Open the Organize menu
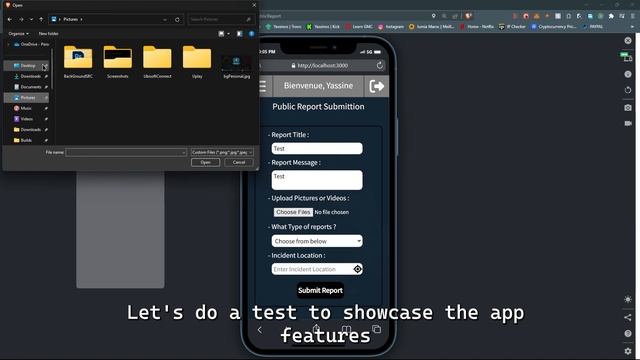The image size is (640, 360). click(x=18, y=33)
